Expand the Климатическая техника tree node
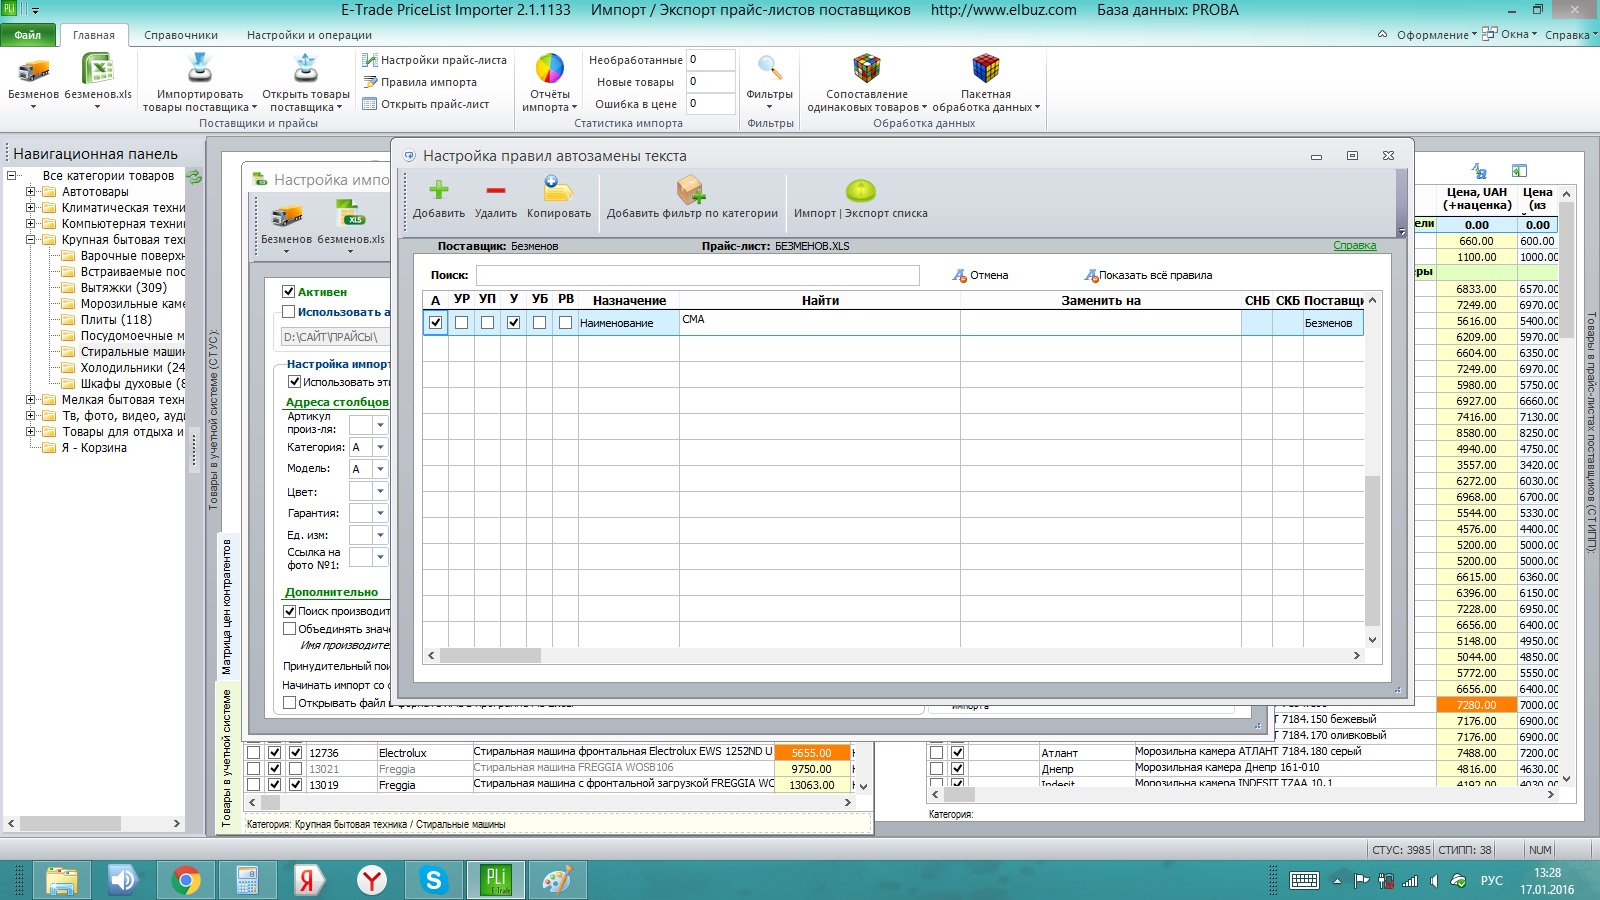The height and width of the screenshot is (900, 1600). pyautogui.click(x=30, y=208)
